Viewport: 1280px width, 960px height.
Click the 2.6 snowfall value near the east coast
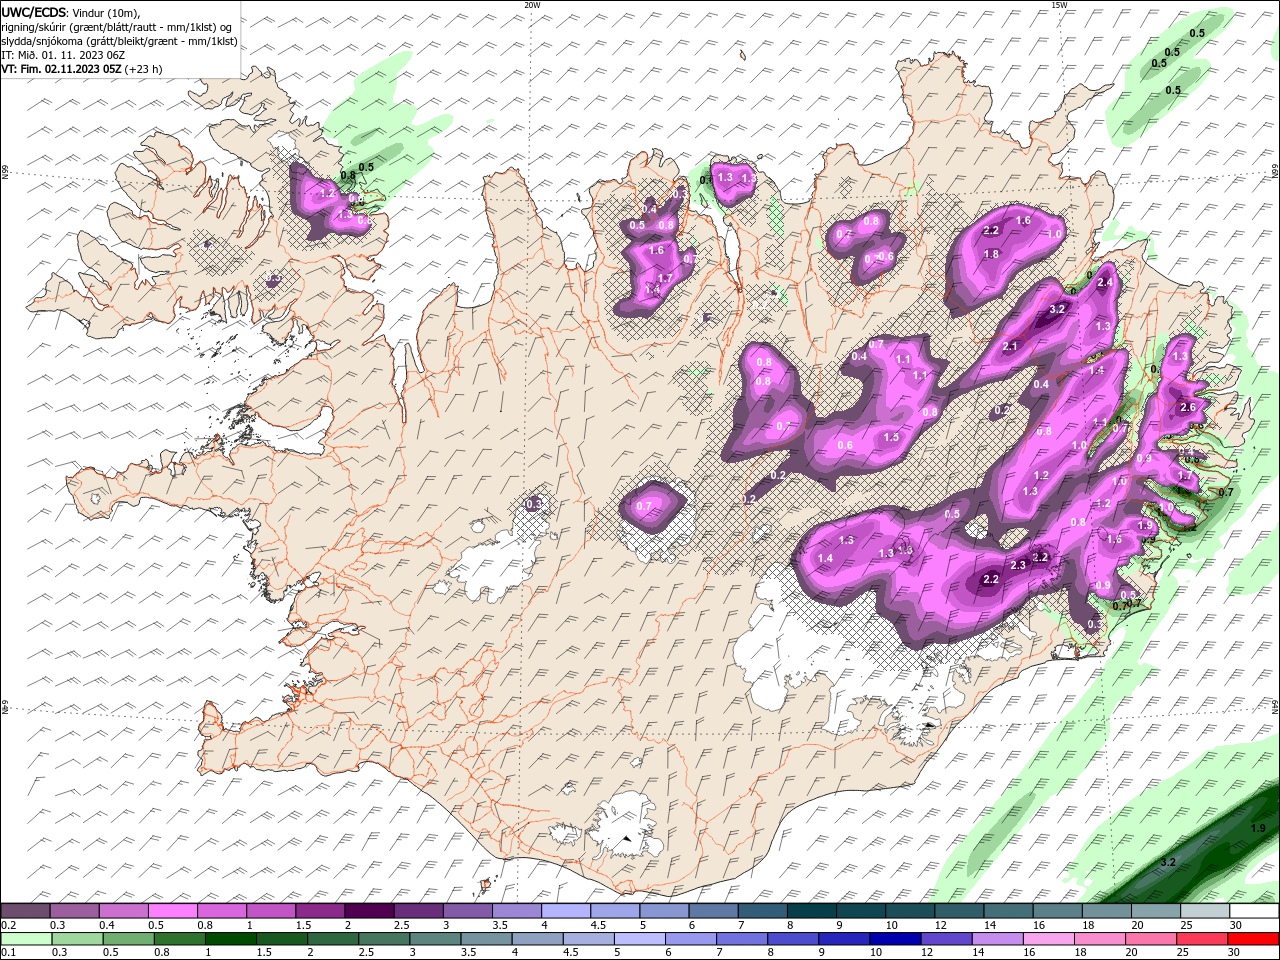1188,408
